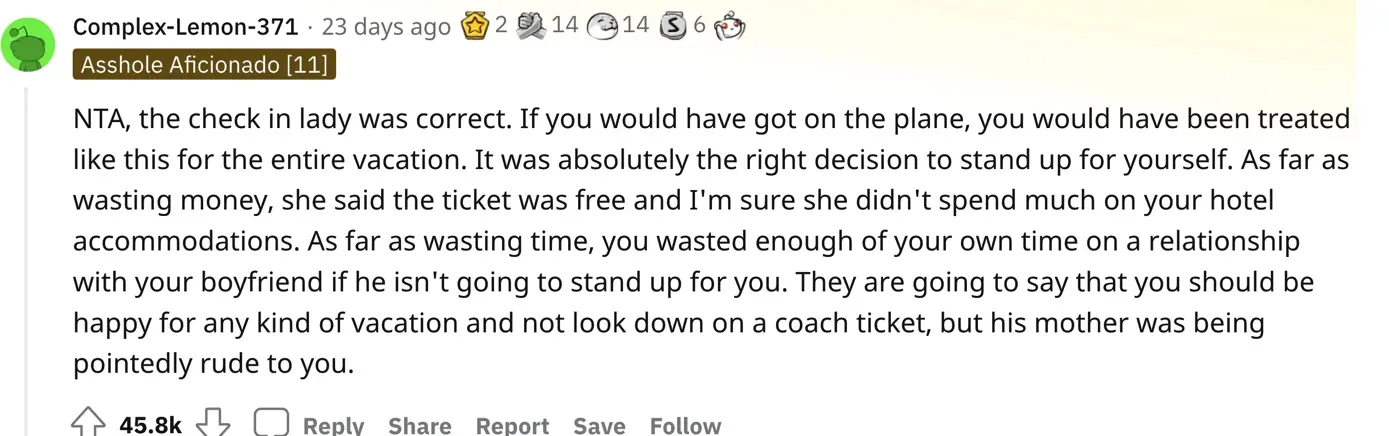Share this comment
The image size is (1389, 436).
point(420,425)
